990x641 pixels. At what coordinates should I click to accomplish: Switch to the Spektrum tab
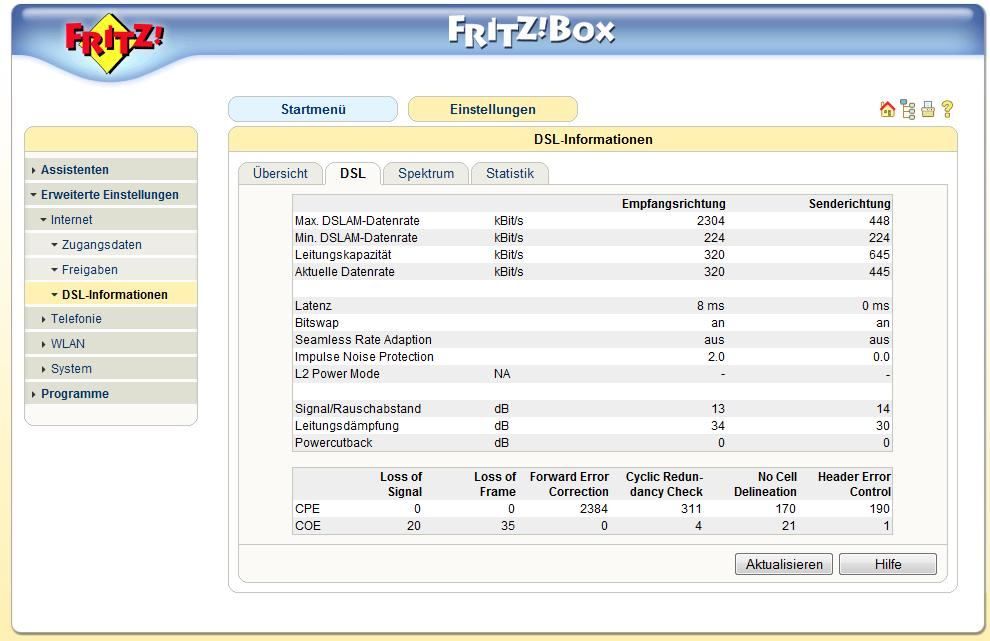pyautogui.click(x=426, y=174)
